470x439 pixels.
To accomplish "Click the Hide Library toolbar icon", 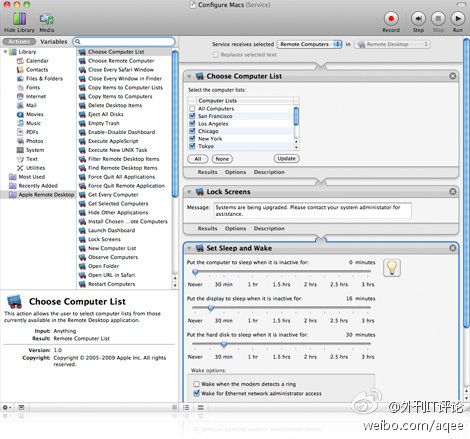I will point(19,19).
